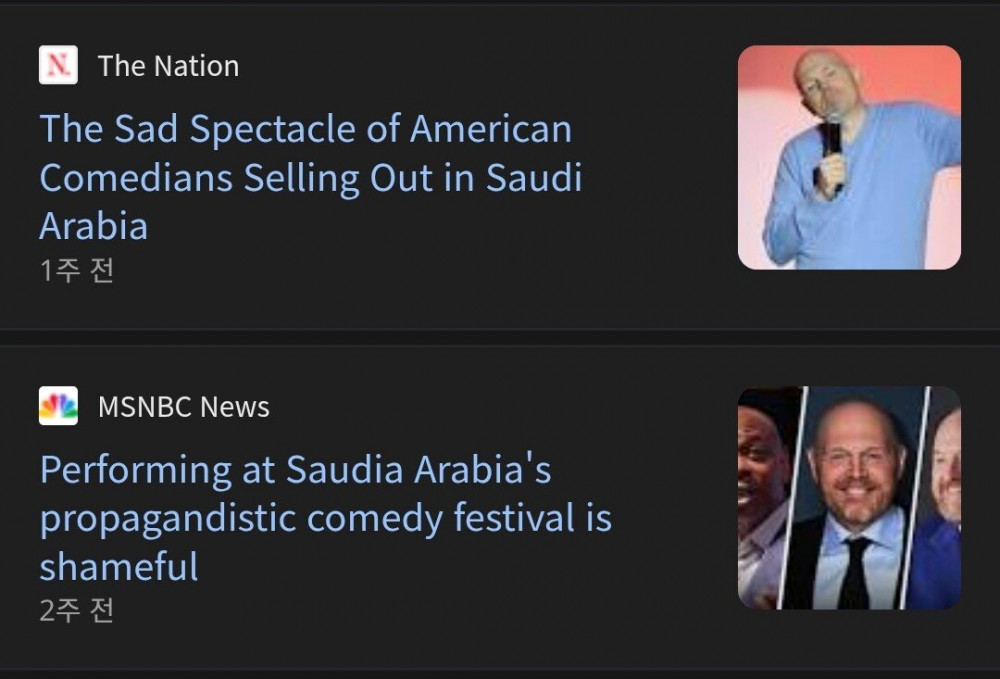The height and width of the screenshot is (679, 1000).
Task: Open The Nation publisher name
Action: click(168, 66)
